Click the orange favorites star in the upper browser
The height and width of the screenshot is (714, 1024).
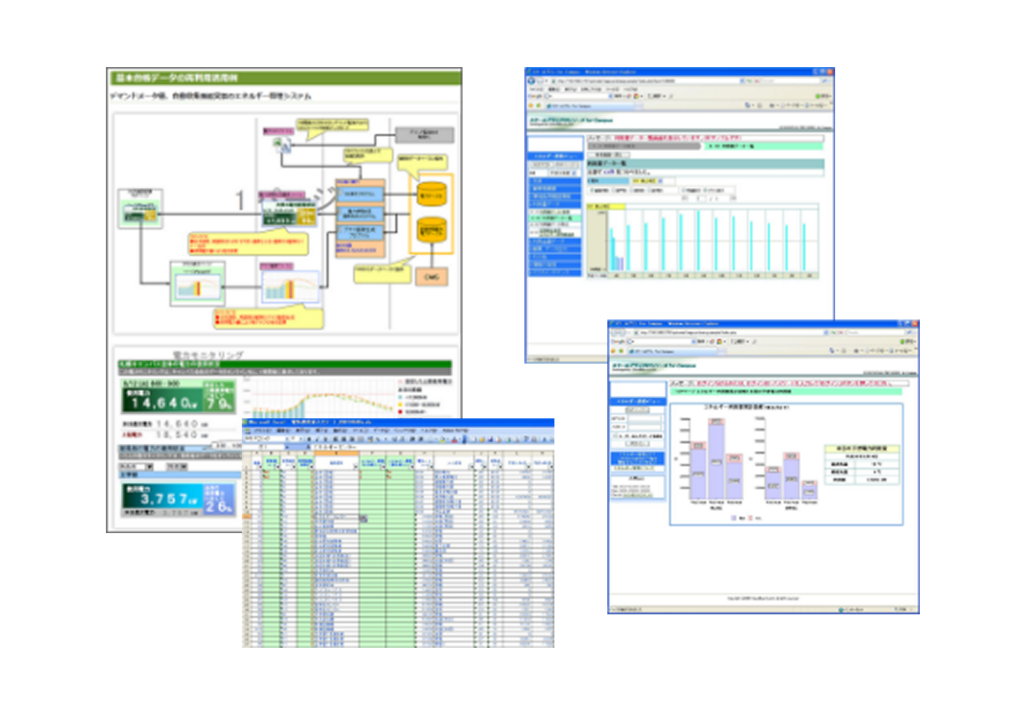tap(531, 105)
